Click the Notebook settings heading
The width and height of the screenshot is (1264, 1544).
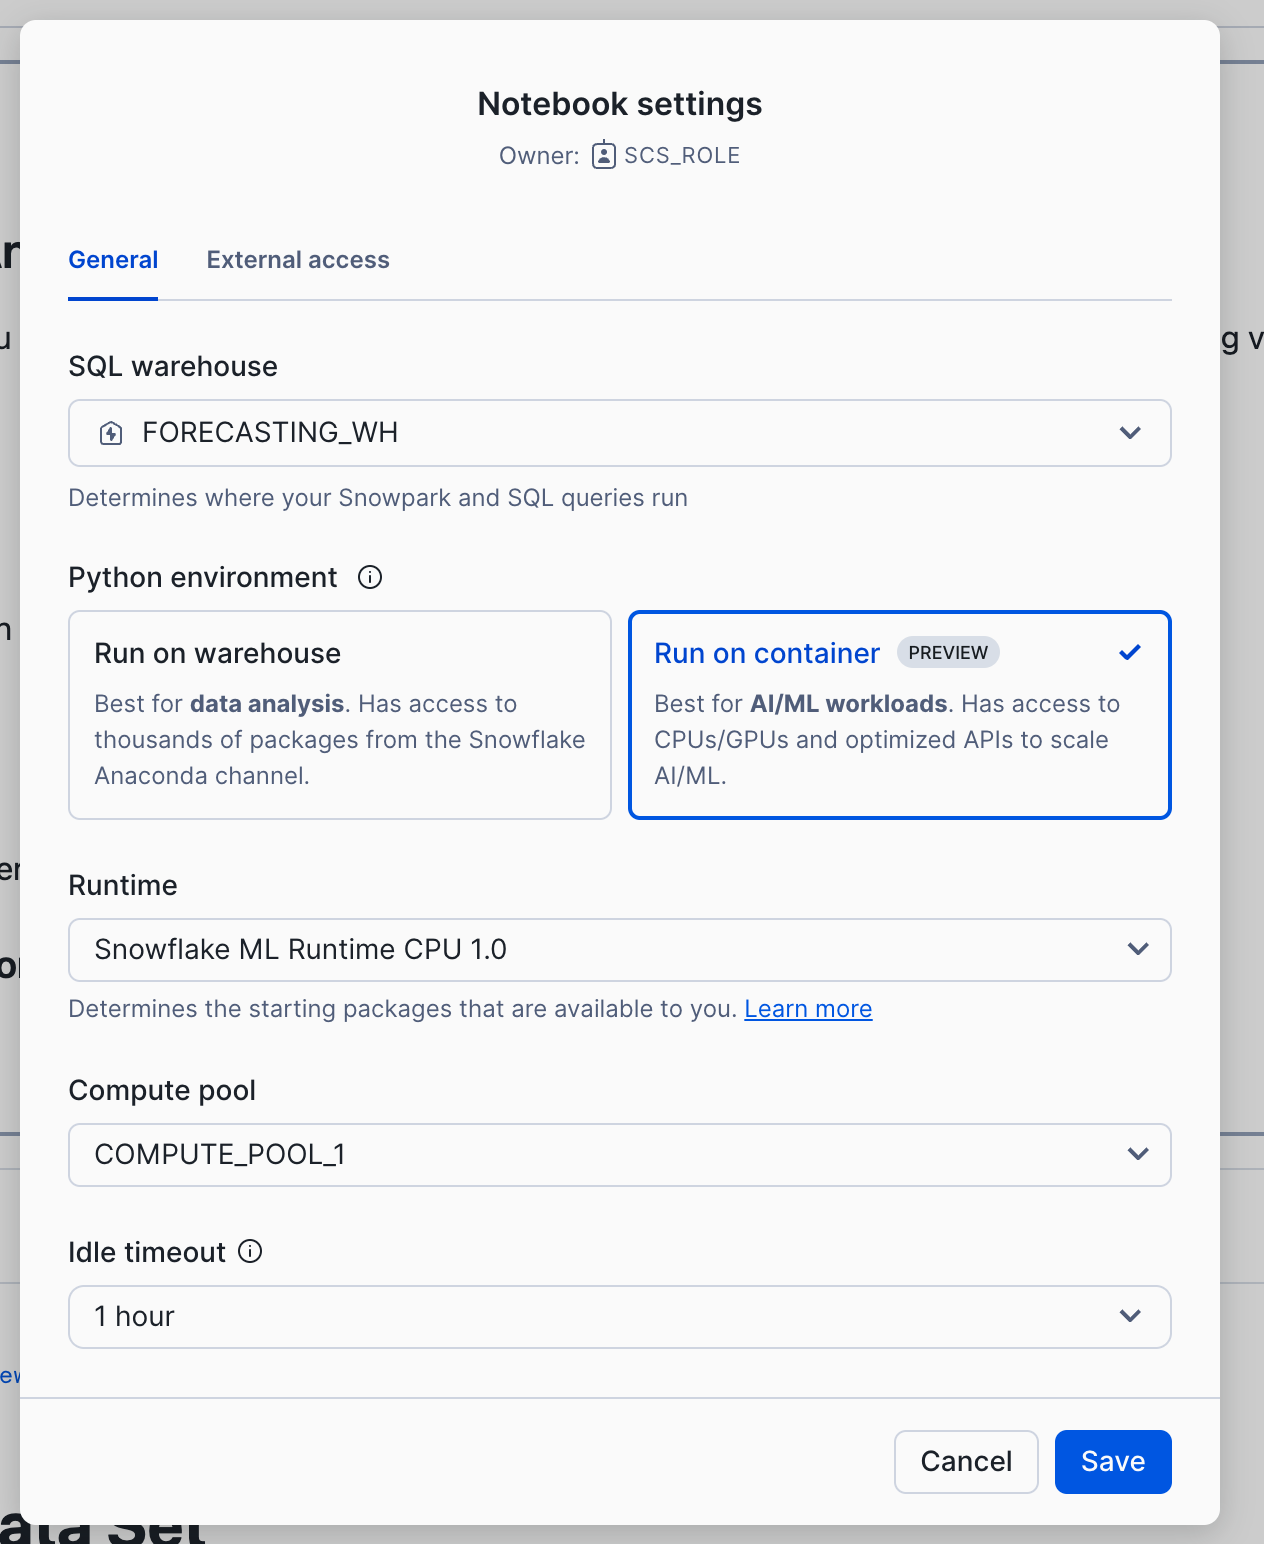pos(619,104)
